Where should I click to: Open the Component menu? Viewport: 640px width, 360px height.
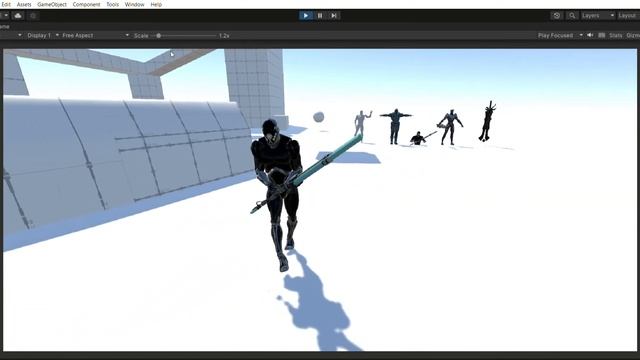(x=87, y=4)
